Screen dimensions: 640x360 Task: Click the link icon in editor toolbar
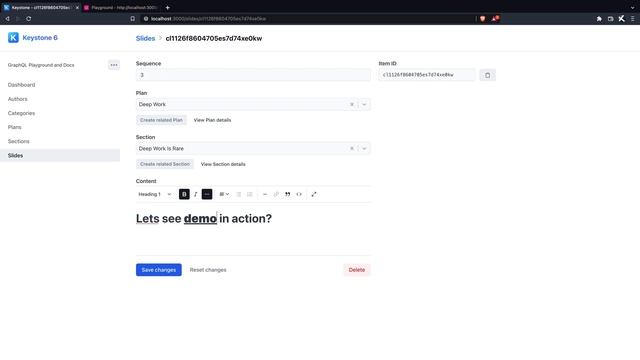(276, 194)
